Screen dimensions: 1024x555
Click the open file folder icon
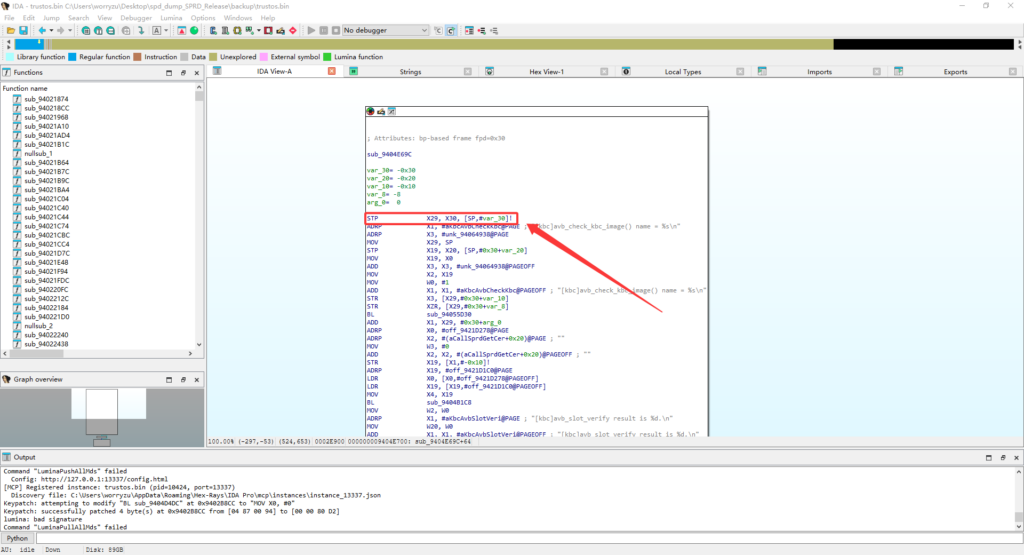click(x=11, y=30)
